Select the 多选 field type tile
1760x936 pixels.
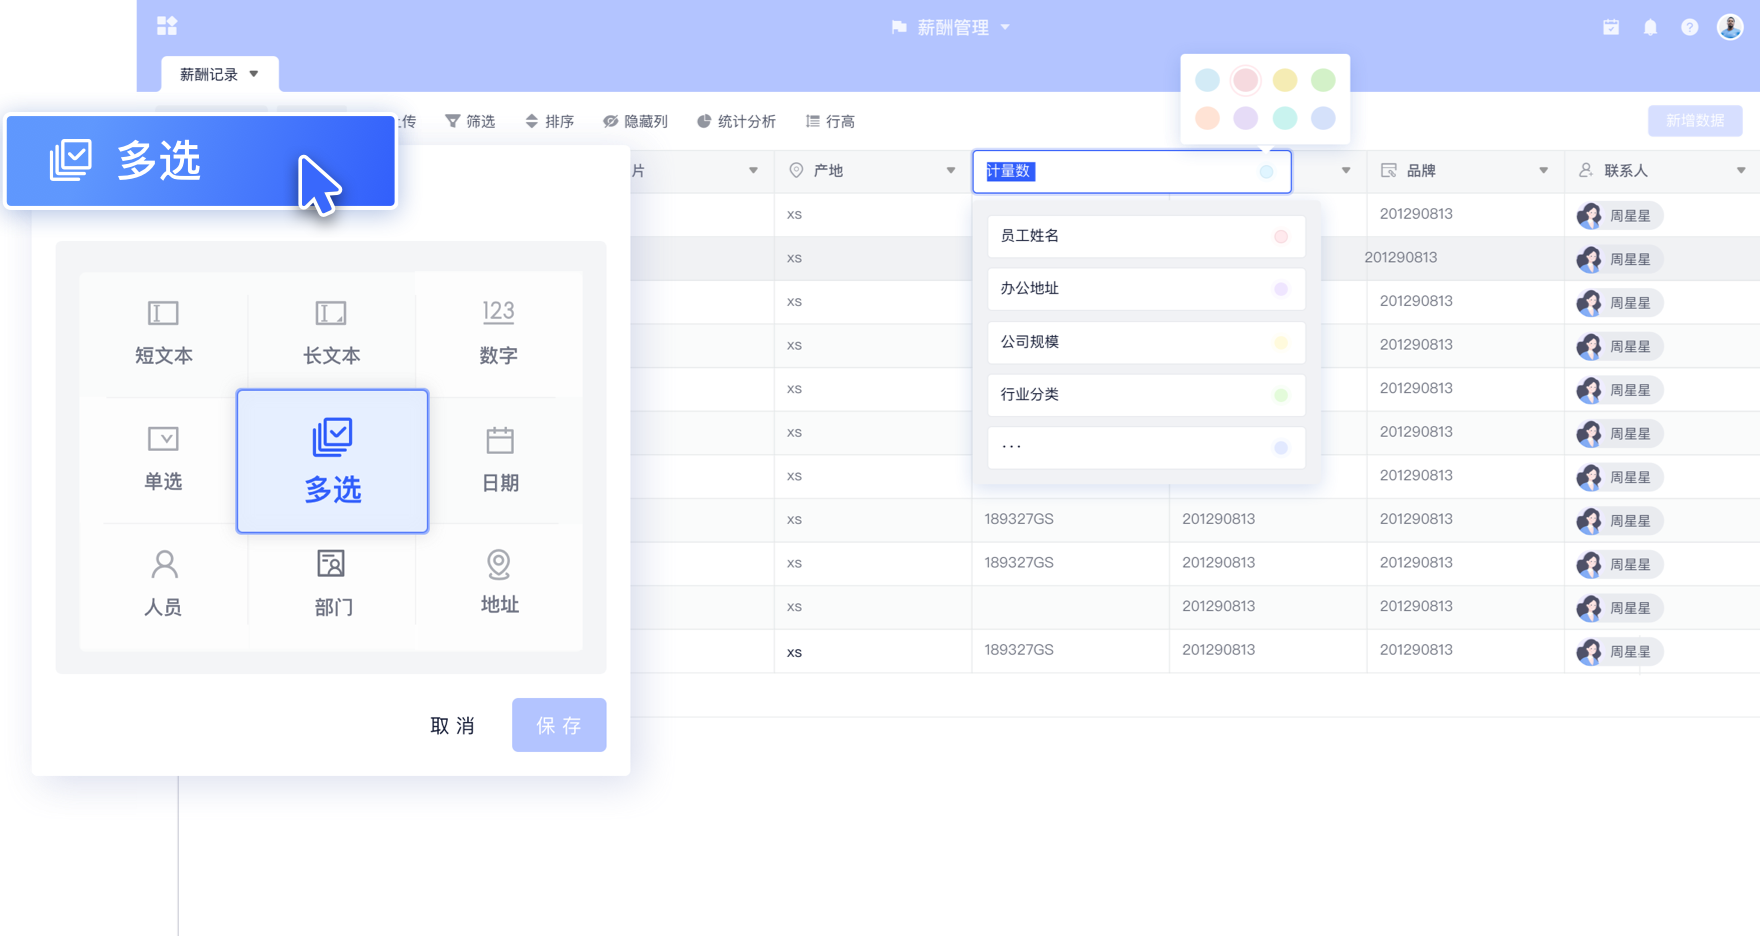click(332, 461)
